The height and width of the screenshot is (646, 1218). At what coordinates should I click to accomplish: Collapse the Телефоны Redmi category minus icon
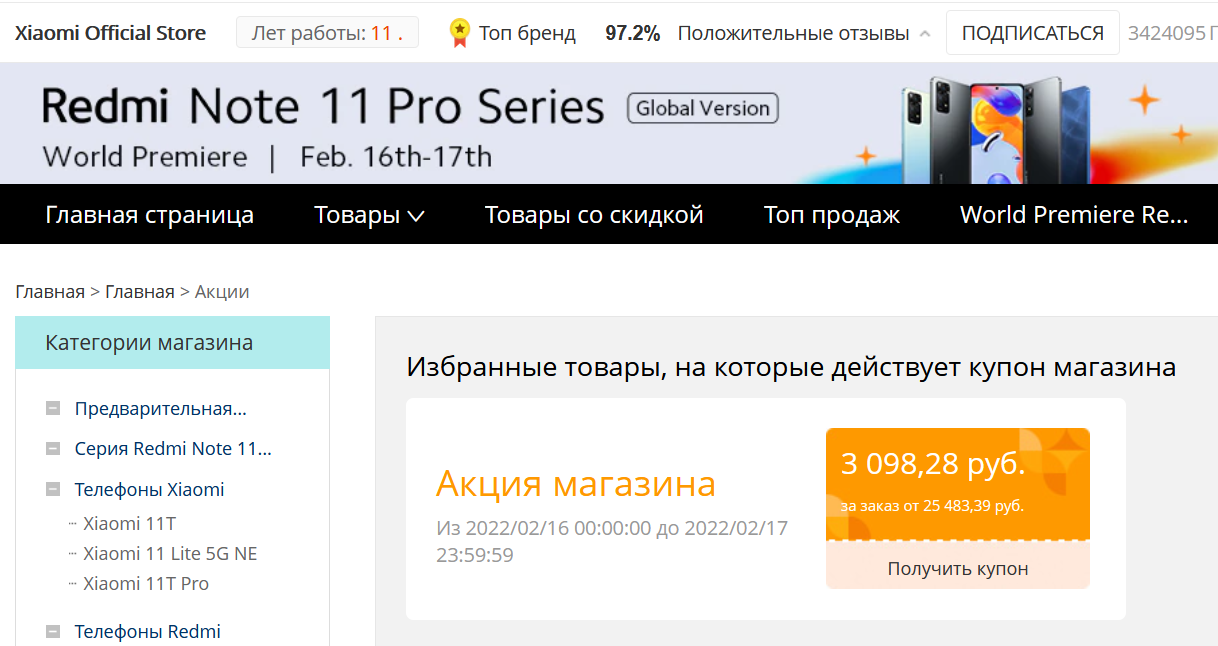click(53, 631)
